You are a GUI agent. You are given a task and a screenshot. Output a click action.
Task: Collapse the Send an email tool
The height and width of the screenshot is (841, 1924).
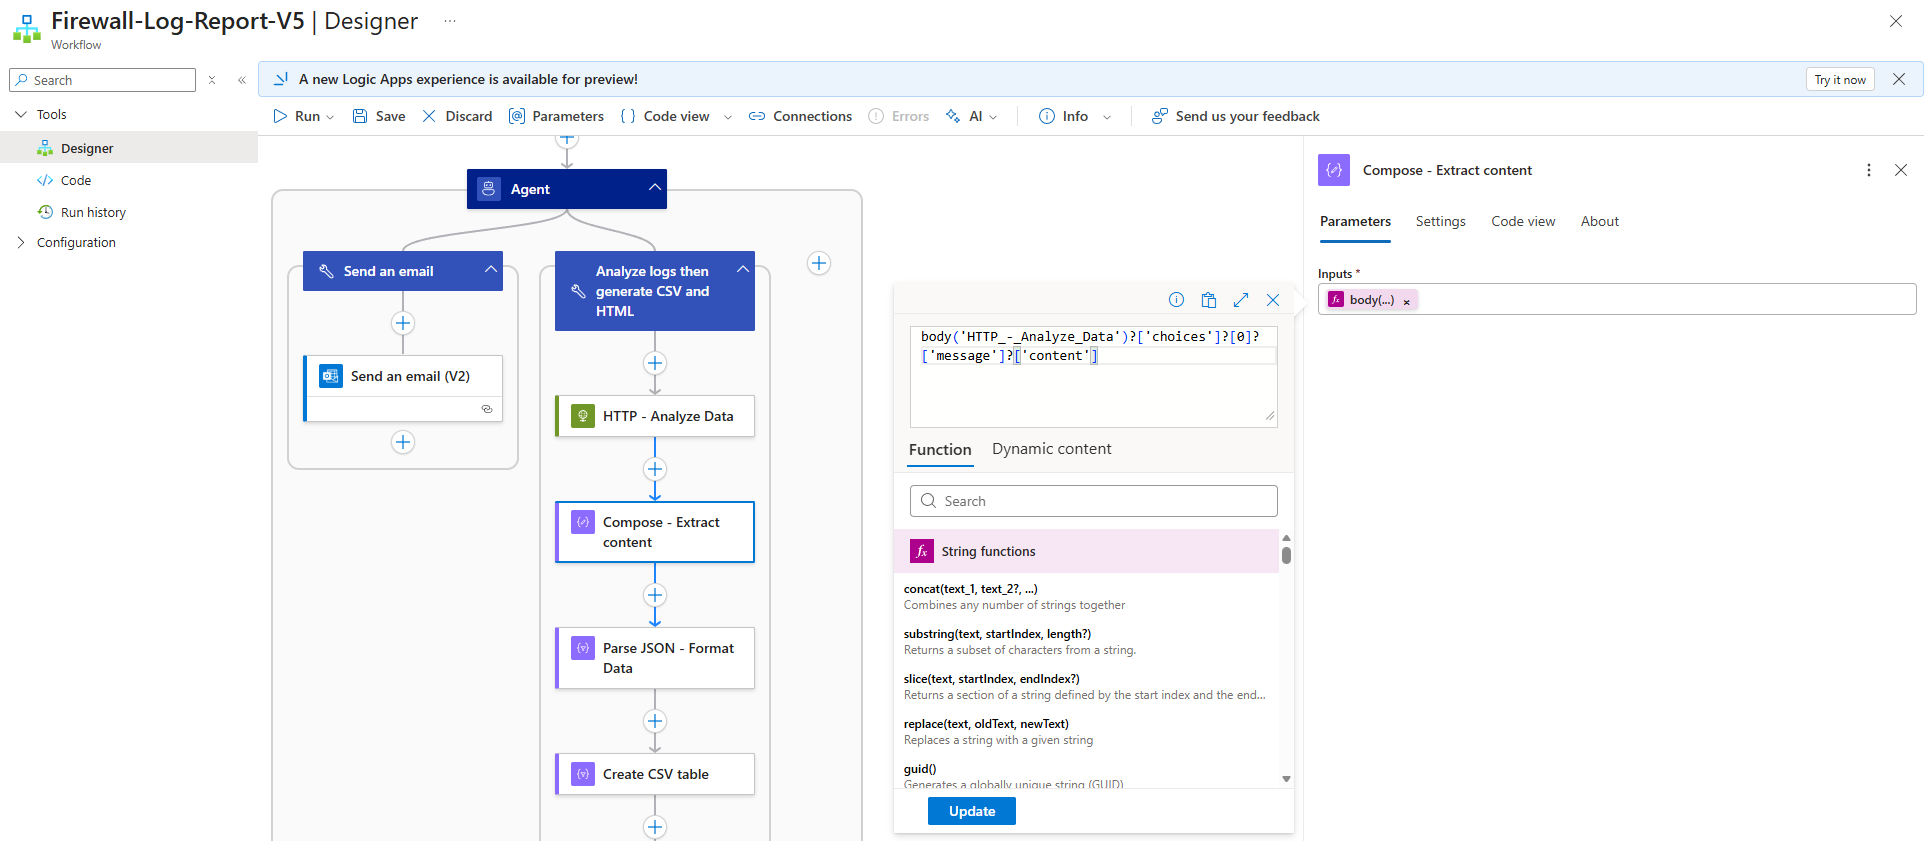coord(490,270)
